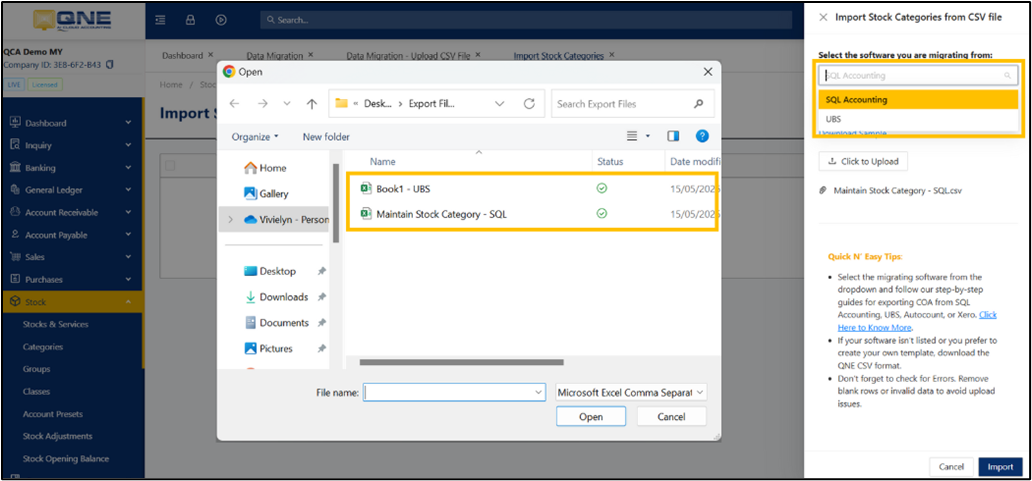Click the horizontal scrollbar in file list
1032x481 pixels.
pyautogui.click(x=461, y=362)
